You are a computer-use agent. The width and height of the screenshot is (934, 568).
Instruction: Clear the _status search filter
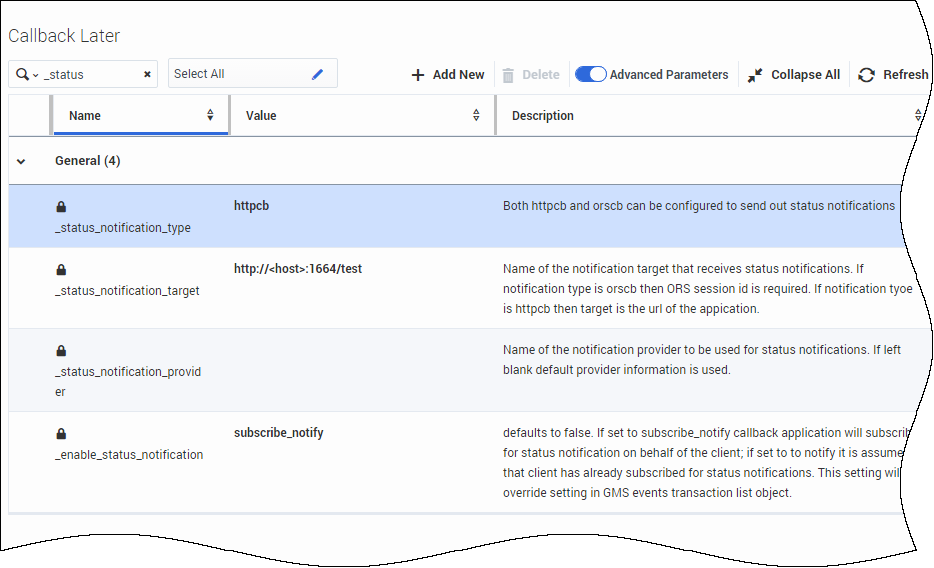coord(147,74)
